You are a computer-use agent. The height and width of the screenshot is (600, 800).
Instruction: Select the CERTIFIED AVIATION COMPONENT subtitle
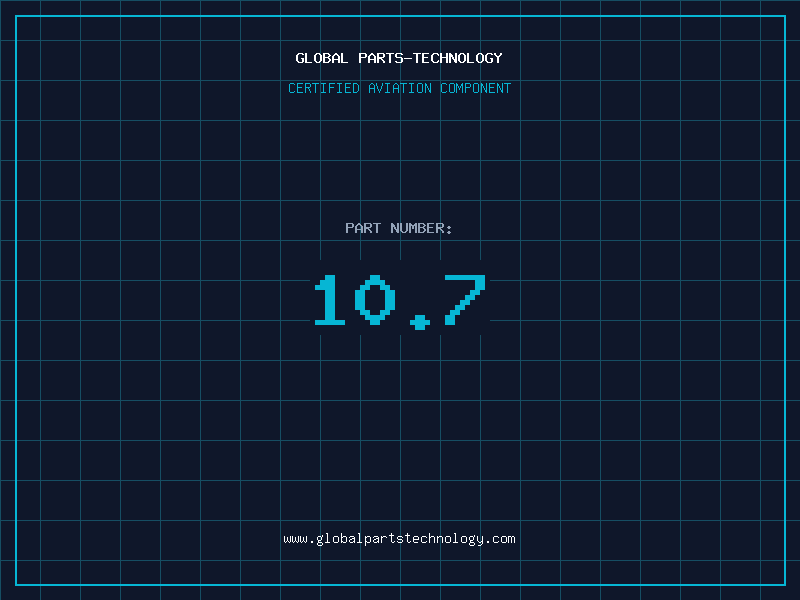pyautogui.click(x=399, y=89)
